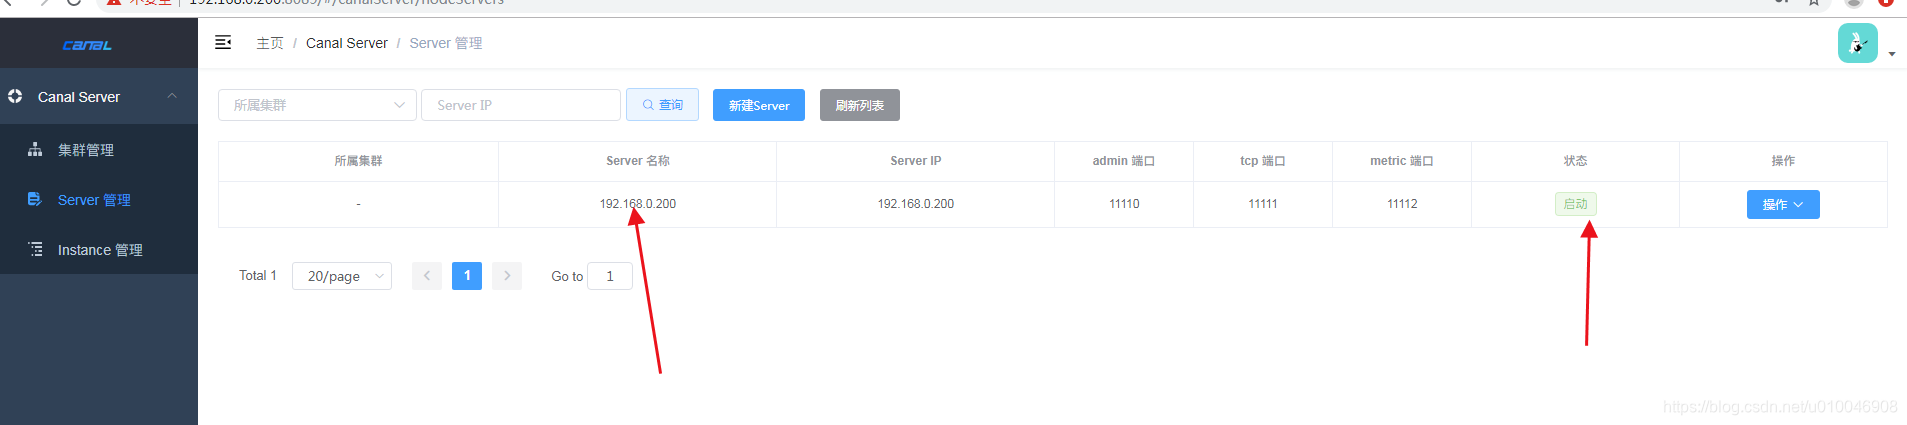Click tcp port value 11111
Screen dimensions: 1907x425
tap(1263, 204)
